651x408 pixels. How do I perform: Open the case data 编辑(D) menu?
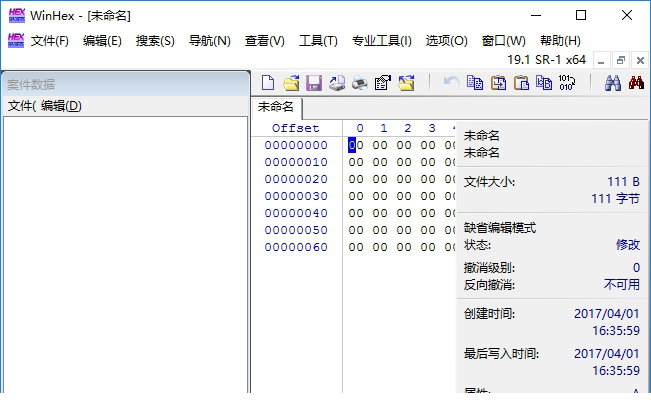coord(61,106)
